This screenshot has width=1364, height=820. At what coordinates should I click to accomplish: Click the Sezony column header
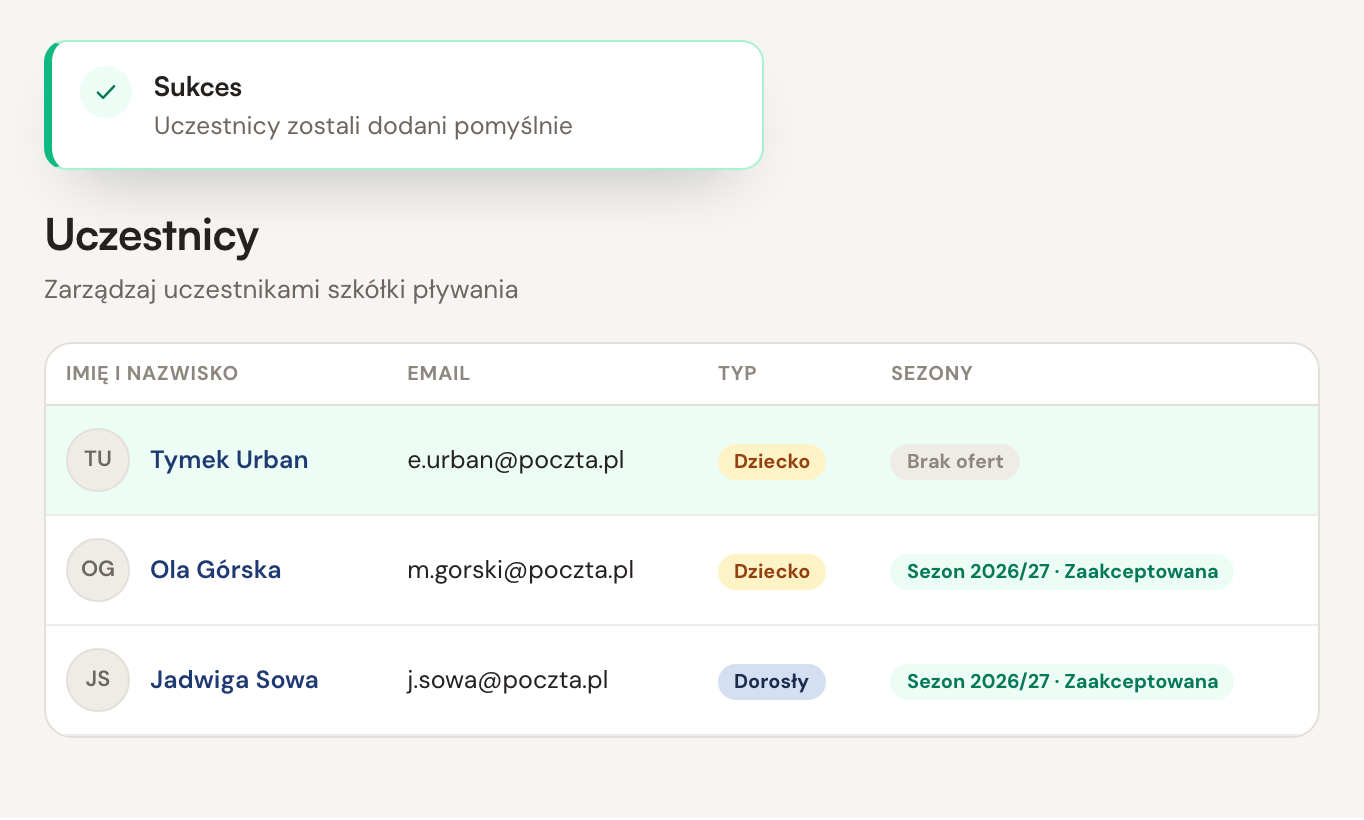(x=932, y=374)
